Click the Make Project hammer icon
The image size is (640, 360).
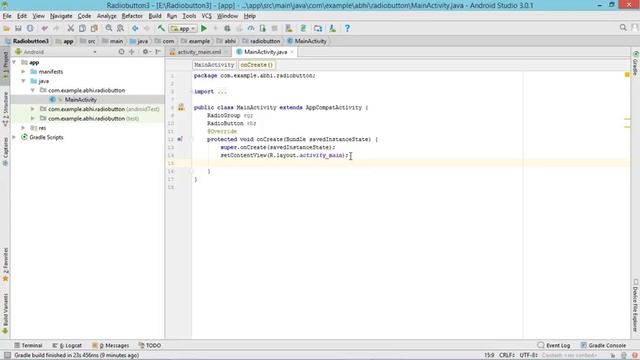pyautogui.click(x=161, y=29)
